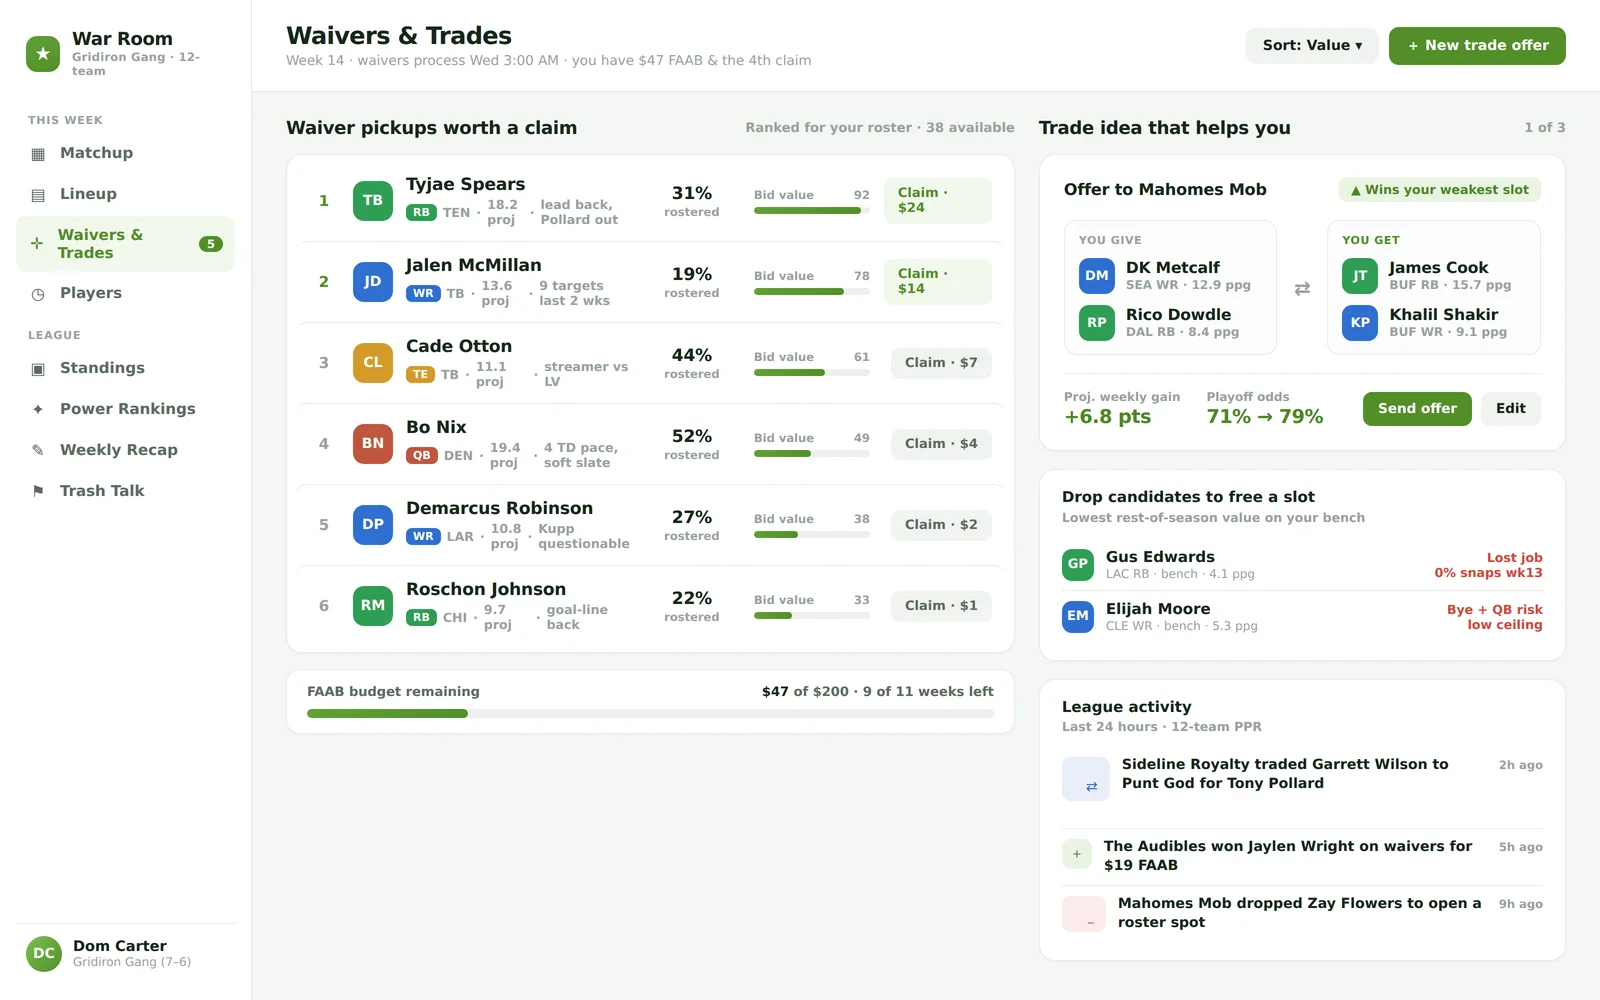Viewport: 1600px width, 1000px height.
Task: Click Khalil Shakir KP avatar
Action: point(1360,323)
